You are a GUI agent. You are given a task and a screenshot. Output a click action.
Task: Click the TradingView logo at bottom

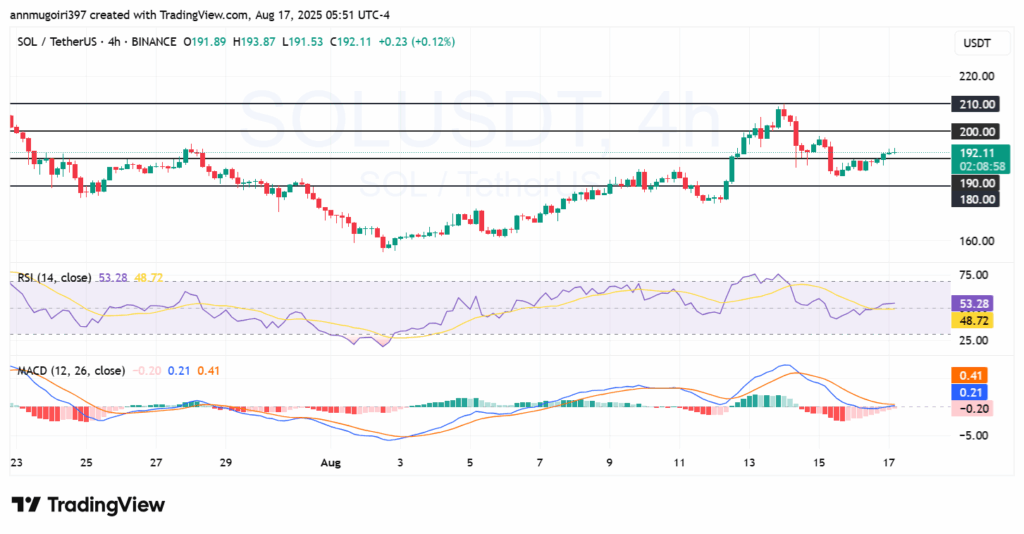pyautogui.click(x=88, y=505)
